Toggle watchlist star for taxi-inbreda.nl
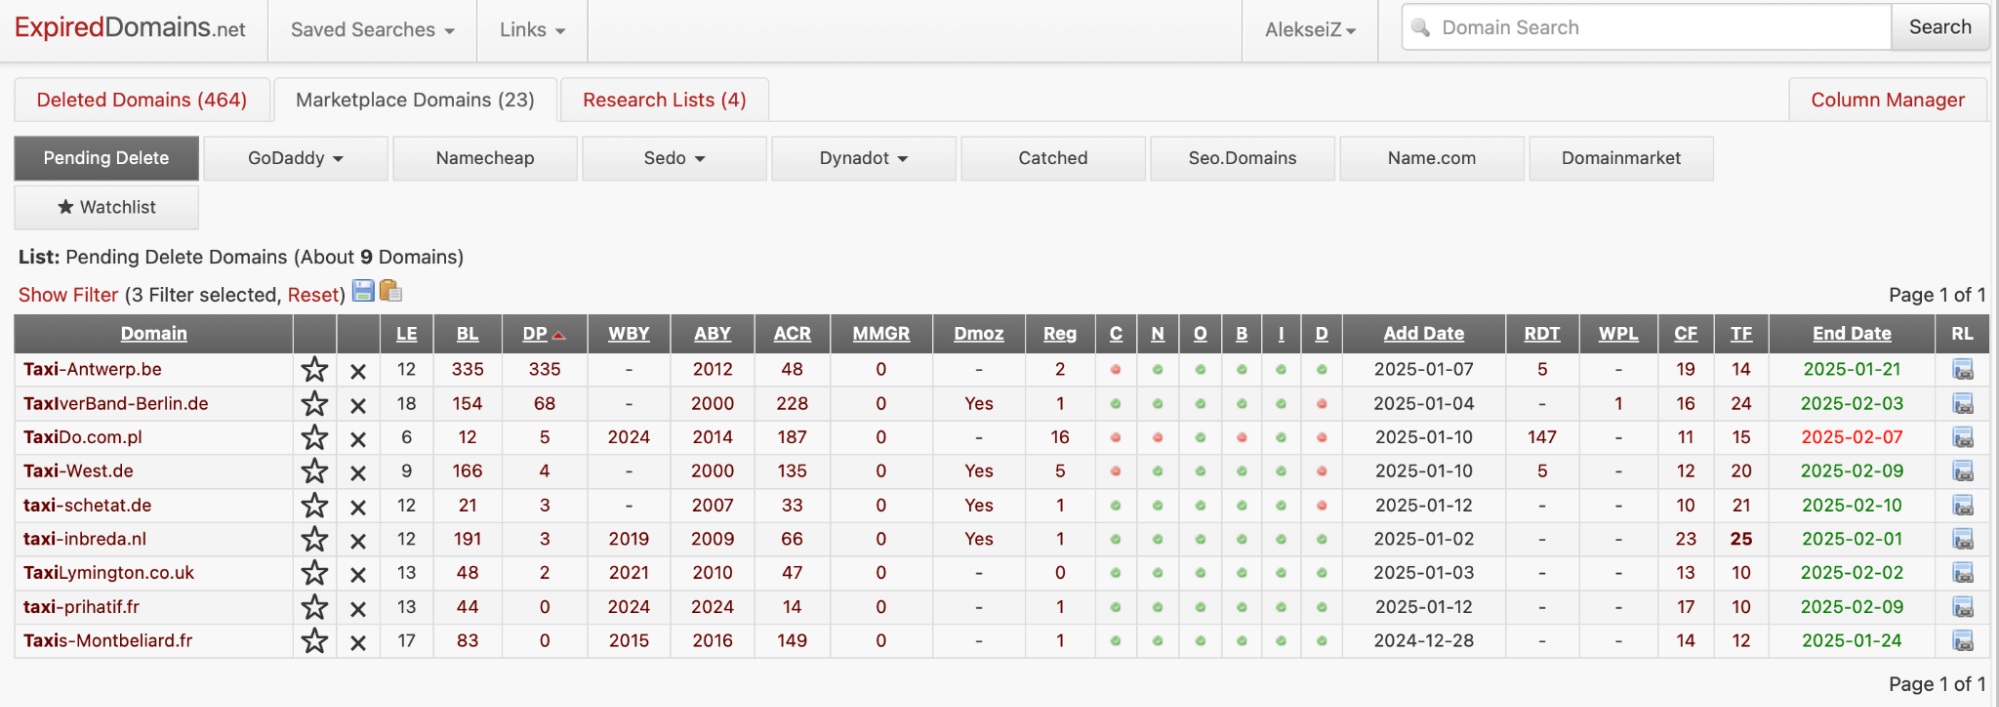This screenshot has height=707, width=1999. 315,539
